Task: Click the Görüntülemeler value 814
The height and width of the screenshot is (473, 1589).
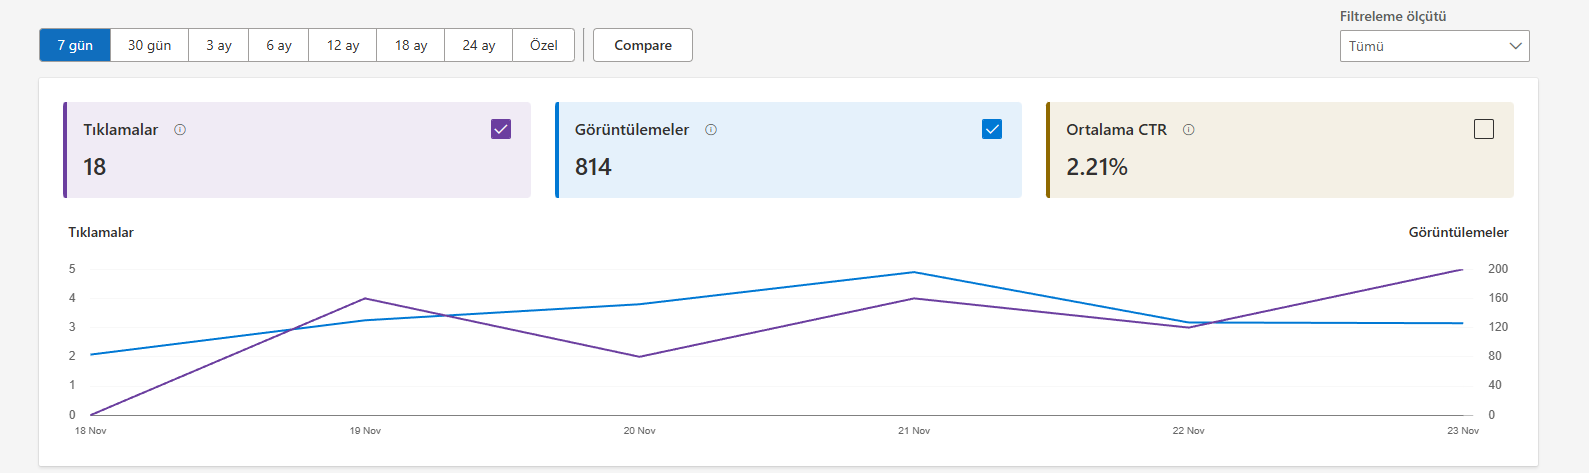Action: pyautogui.click(x=593, y=167)
